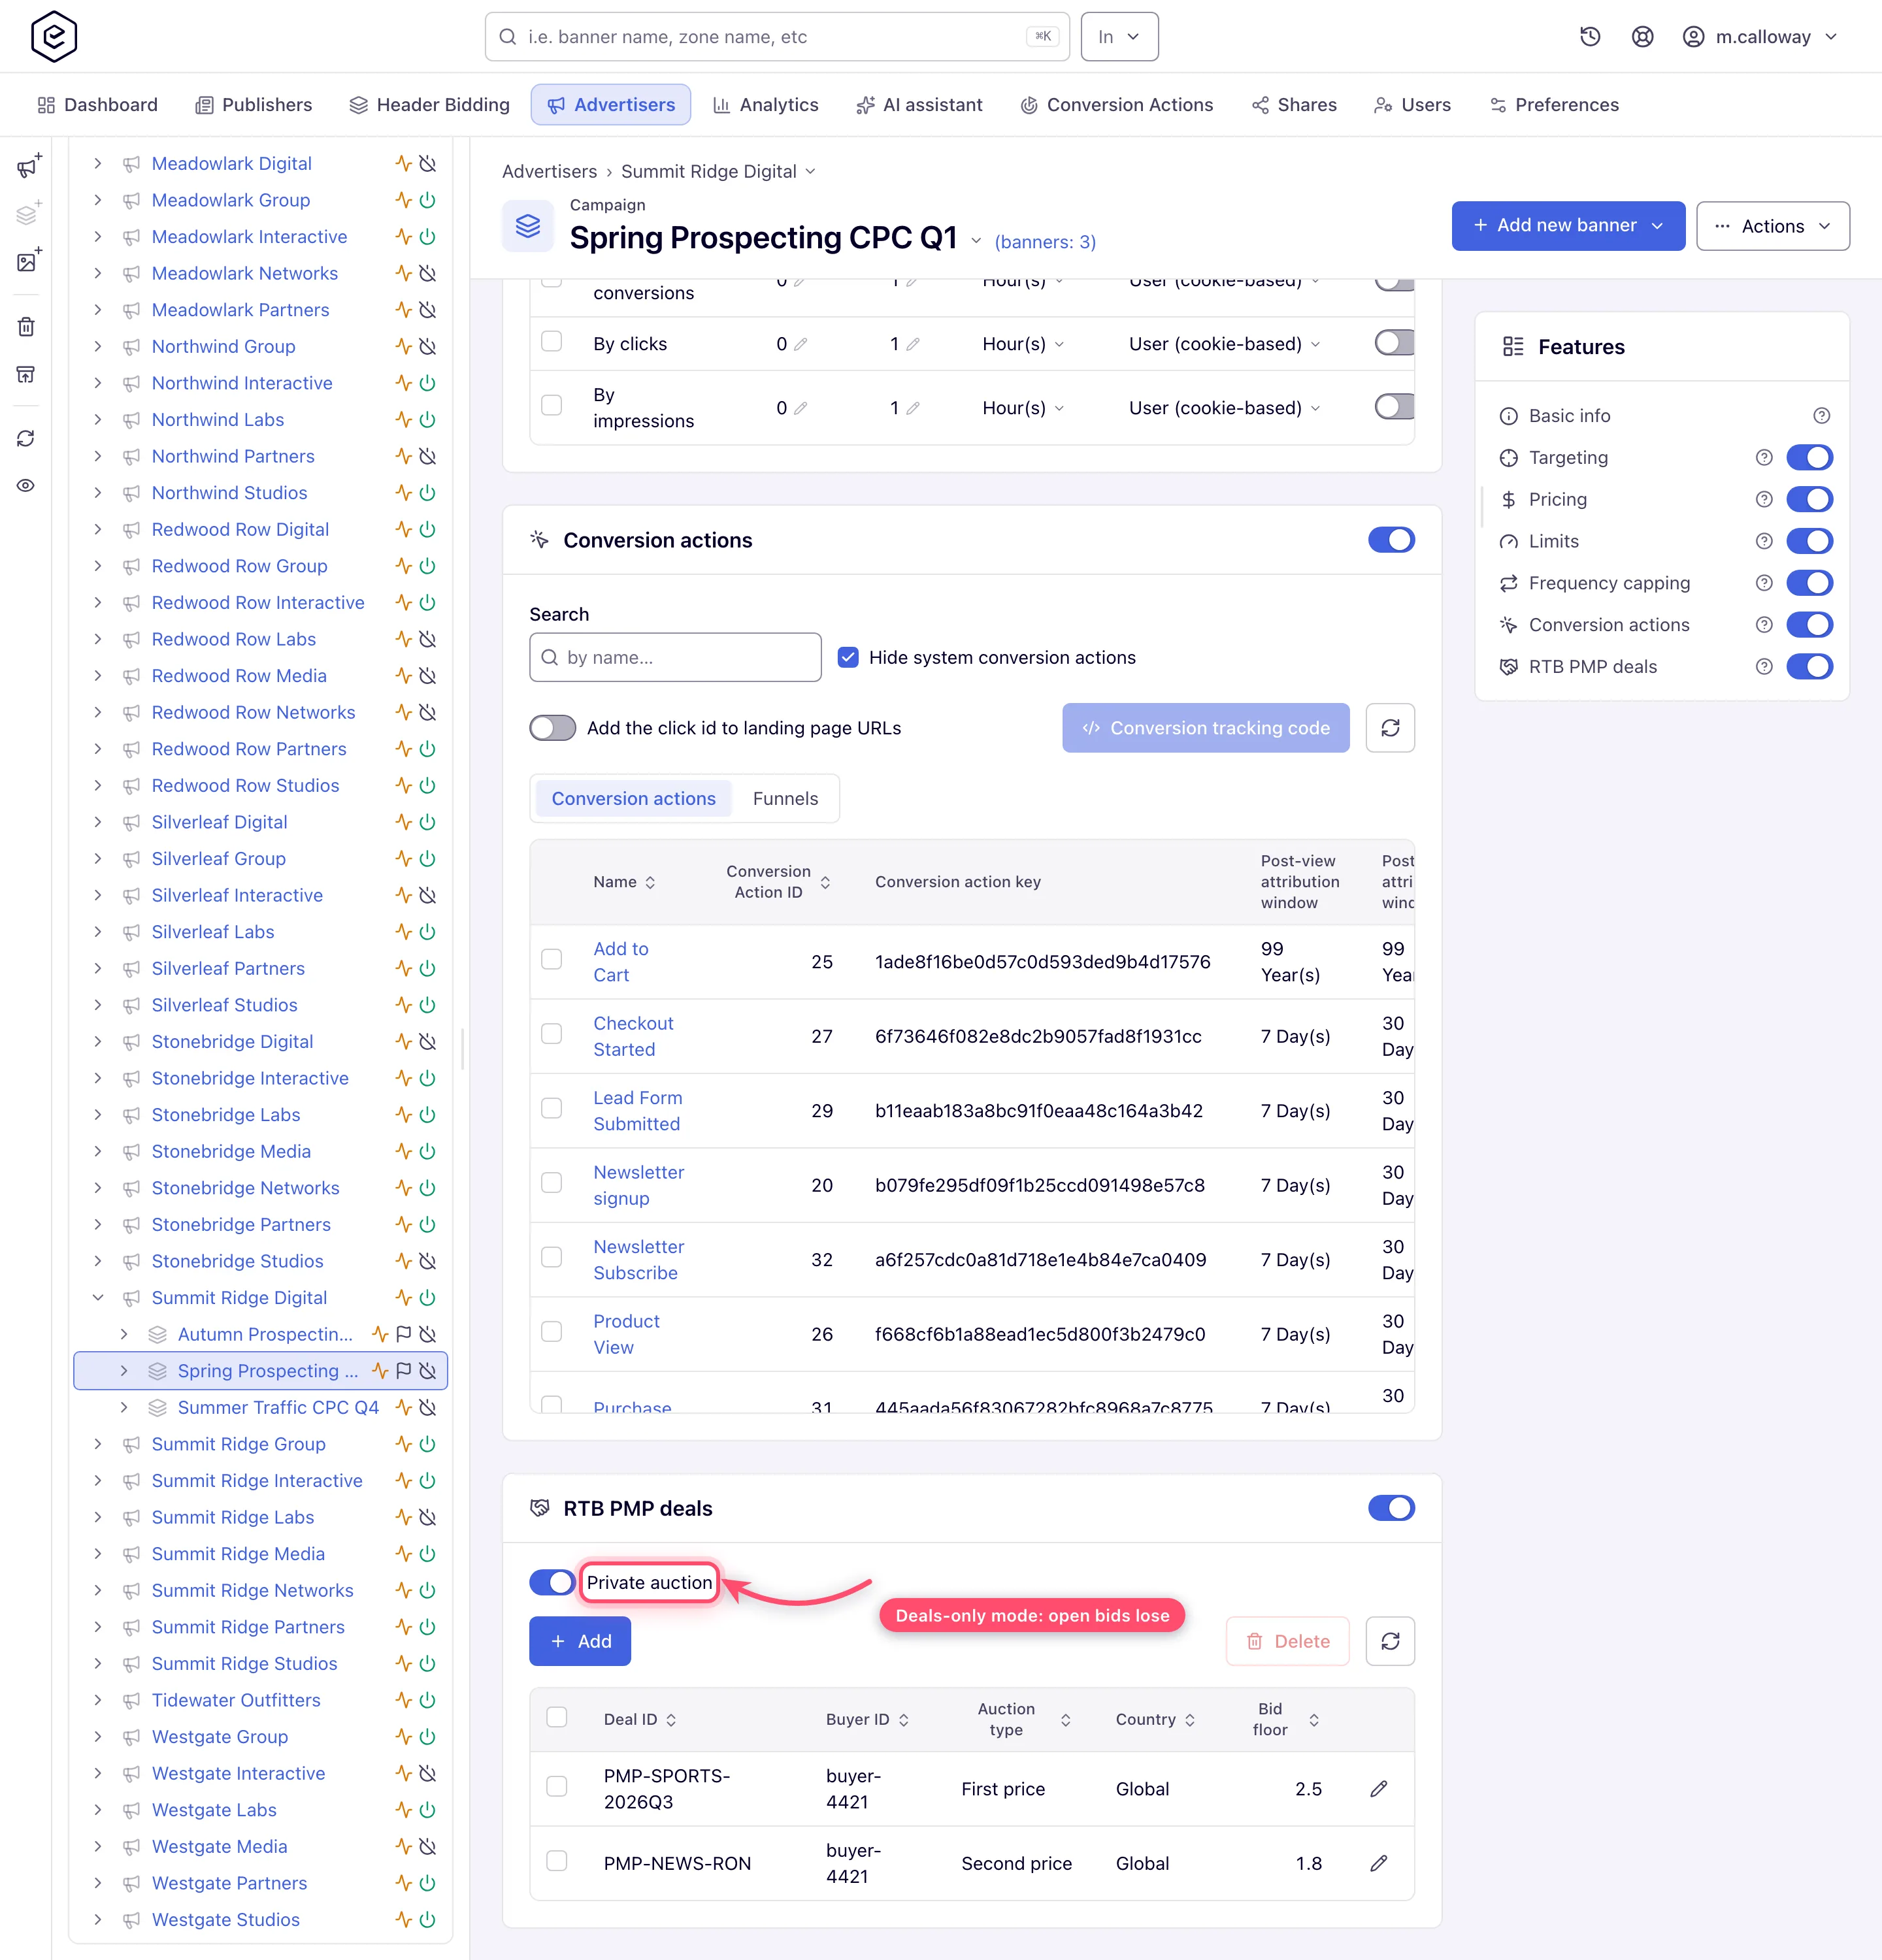Add a new RTB PMP deal
This screenshot has width=1882, height=1960.
click(580, 1641)
